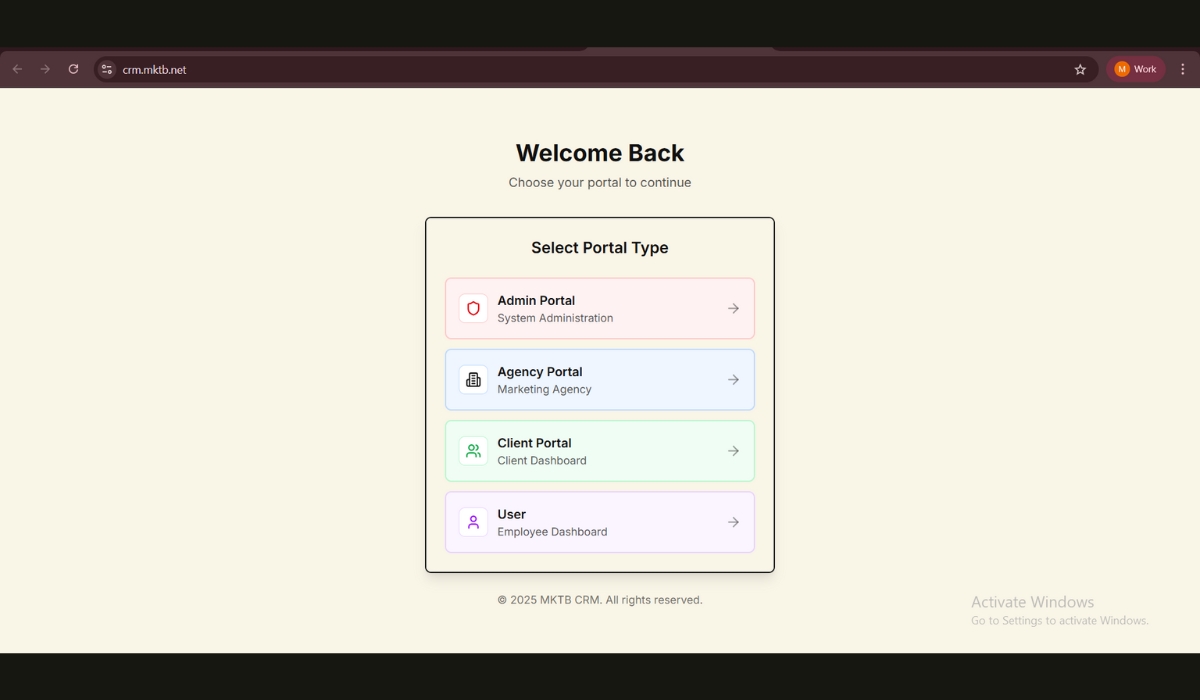Open the Work profile menu
Viewport: 1200px width, 700px height.
coord(1136,69)
